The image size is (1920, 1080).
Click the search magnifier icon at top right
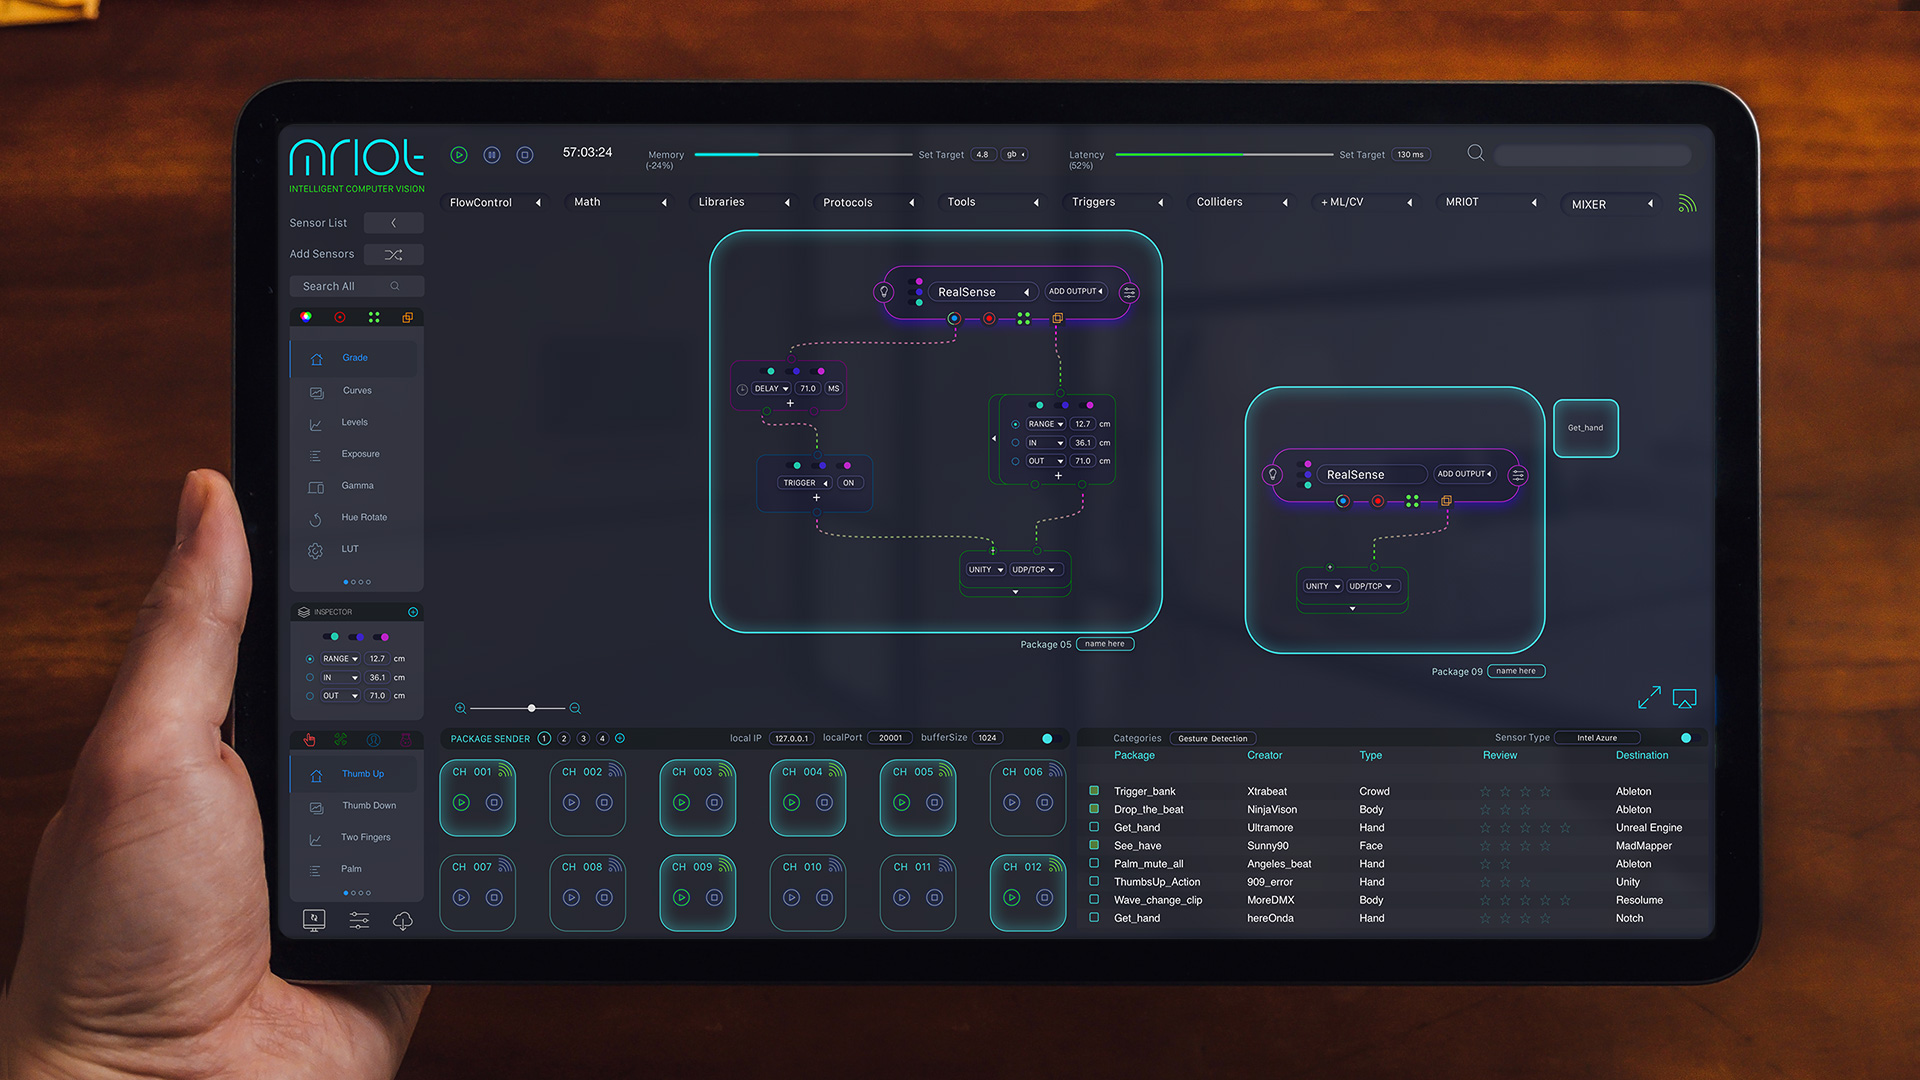click(1475, 153)
